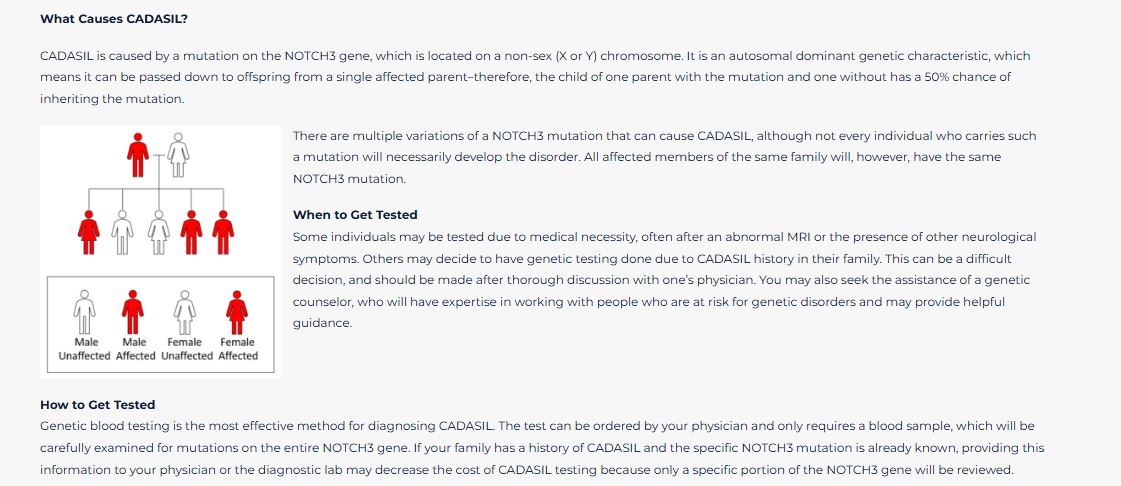Click the "Male Unaffected" legend label text

click(x=85, y=349)
